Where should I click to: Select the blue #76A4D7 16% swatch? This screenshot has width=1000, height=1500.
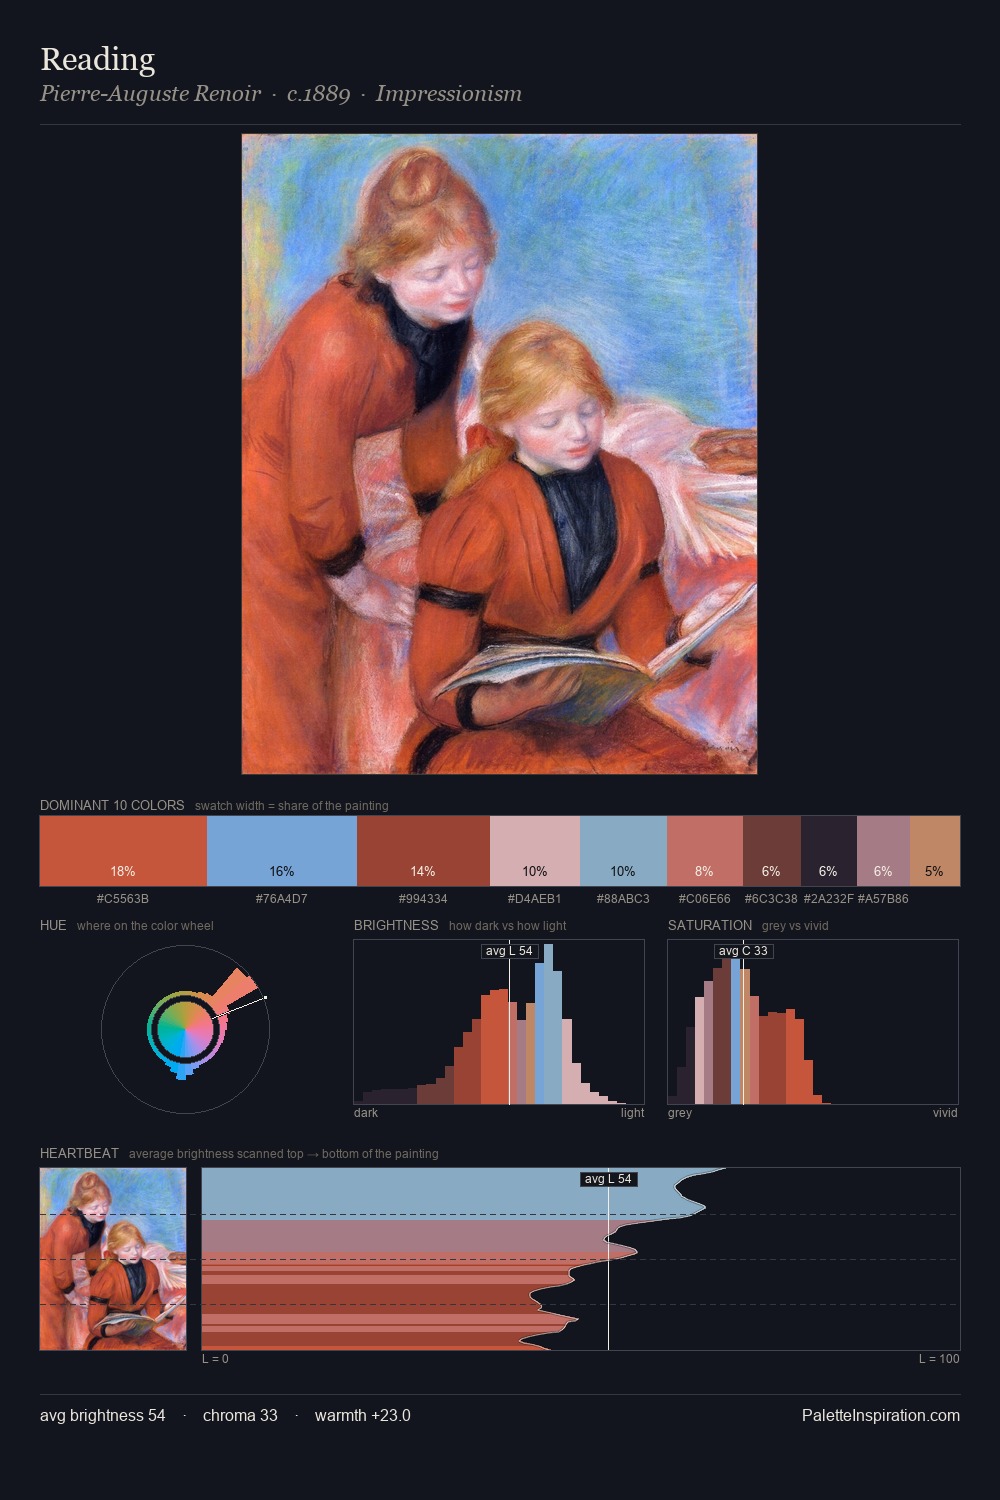[x=282, y=851]
